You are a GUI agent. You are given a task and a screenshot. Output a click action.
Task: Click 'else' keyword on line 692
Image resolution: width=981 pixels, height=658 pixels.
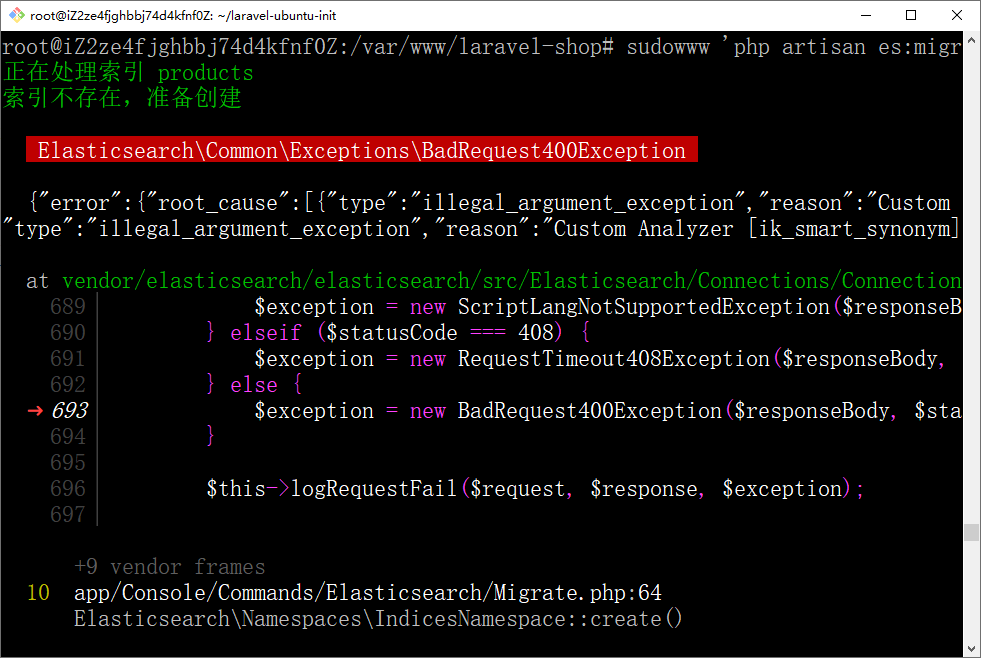pos(254,385)
